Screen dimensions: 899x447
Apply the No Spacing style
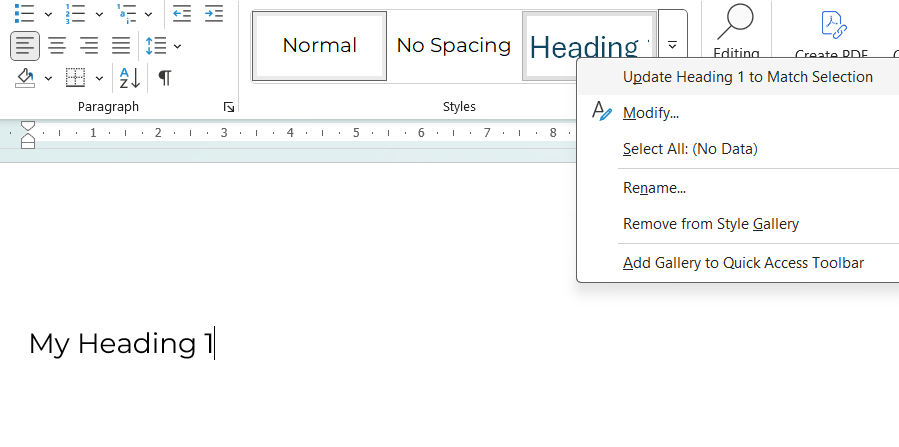pyautogui.click(x=454, y=46)
